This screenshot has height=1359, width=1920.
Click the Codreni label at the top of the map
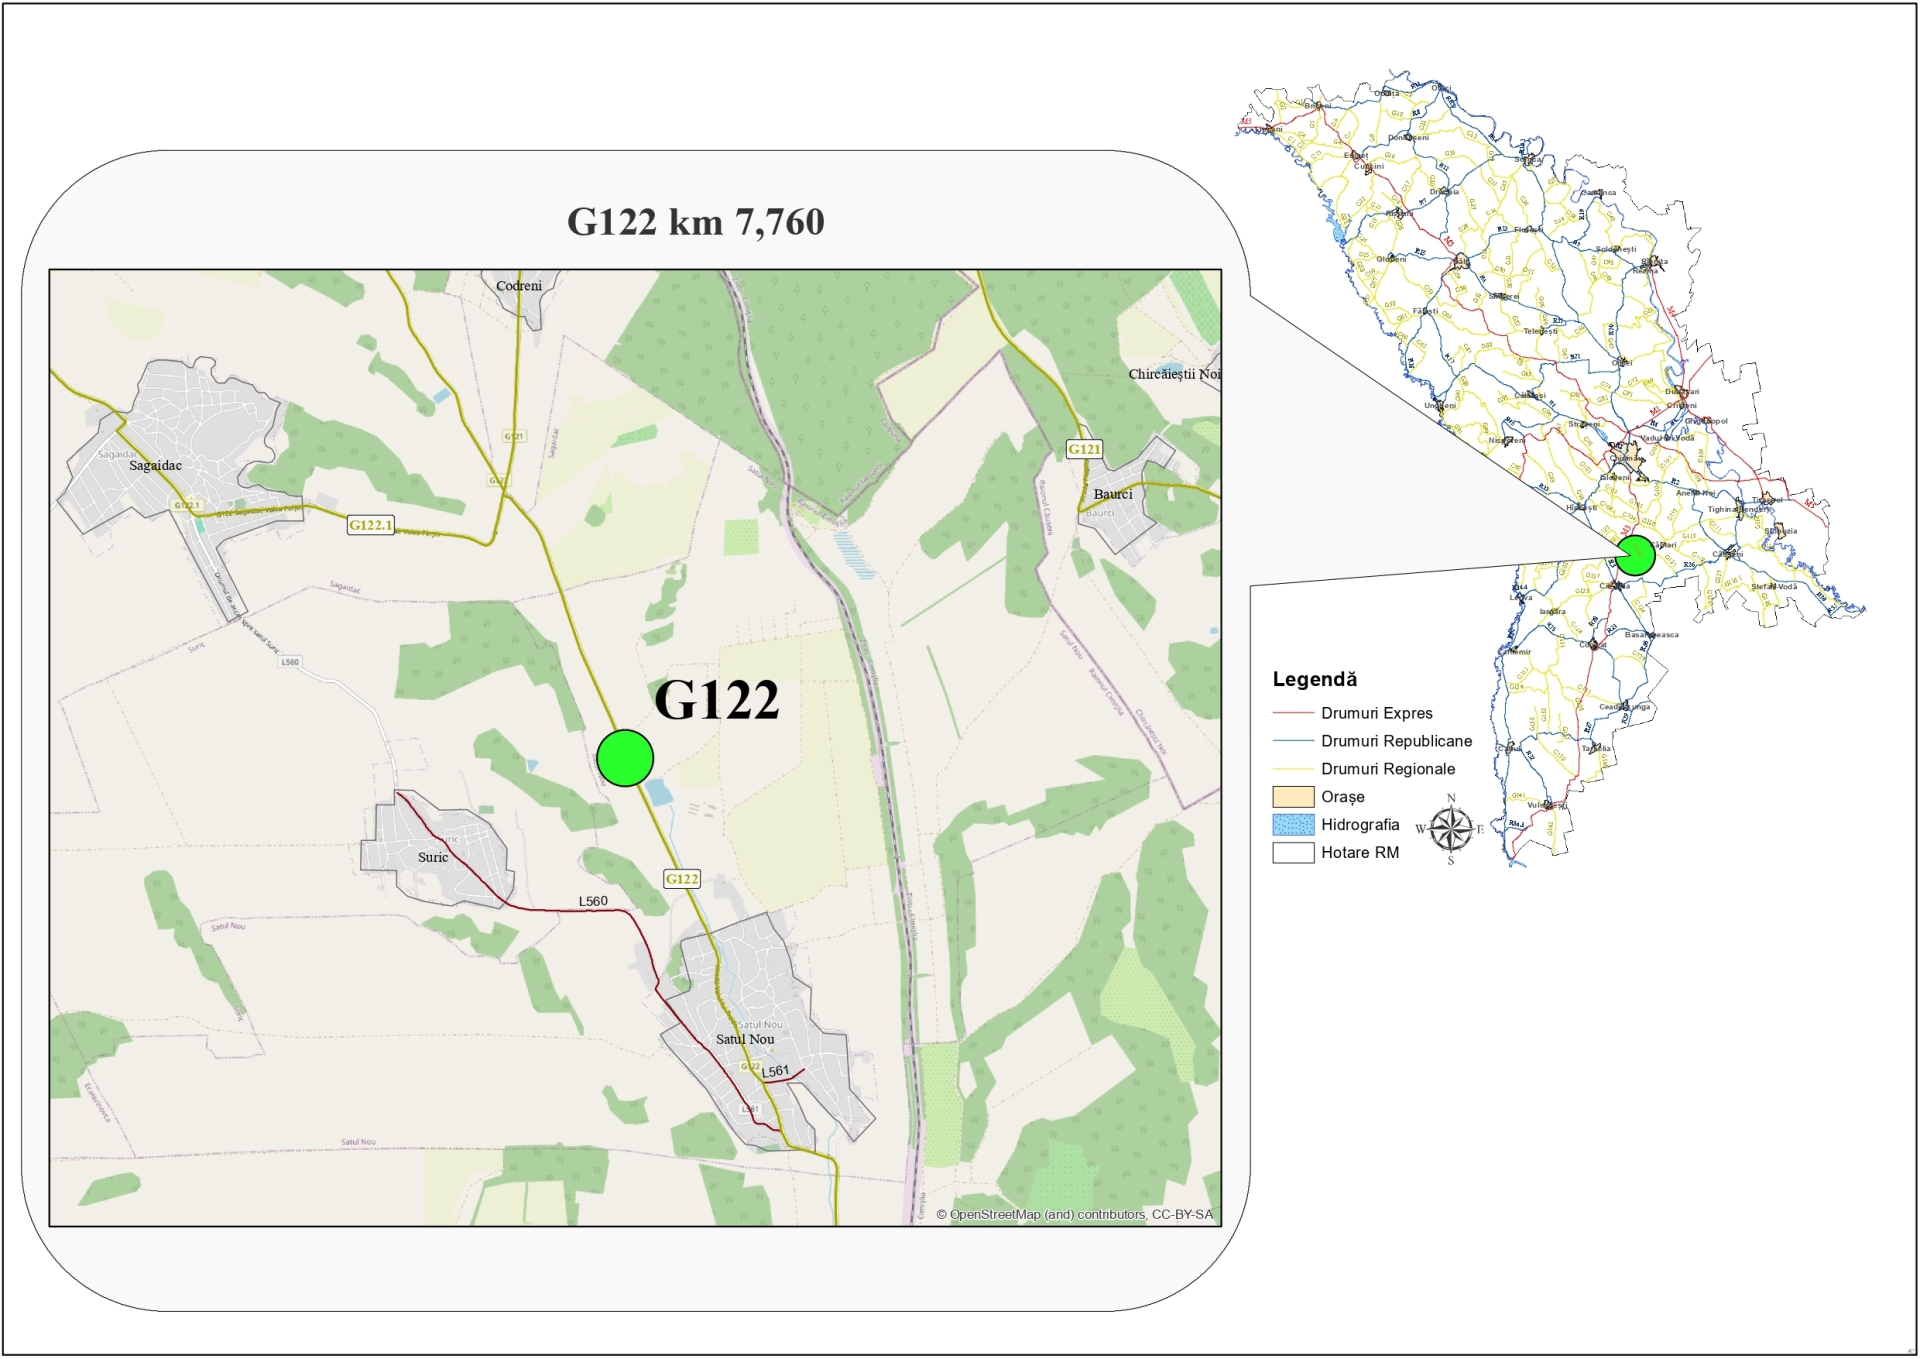(x=519, y=286)
